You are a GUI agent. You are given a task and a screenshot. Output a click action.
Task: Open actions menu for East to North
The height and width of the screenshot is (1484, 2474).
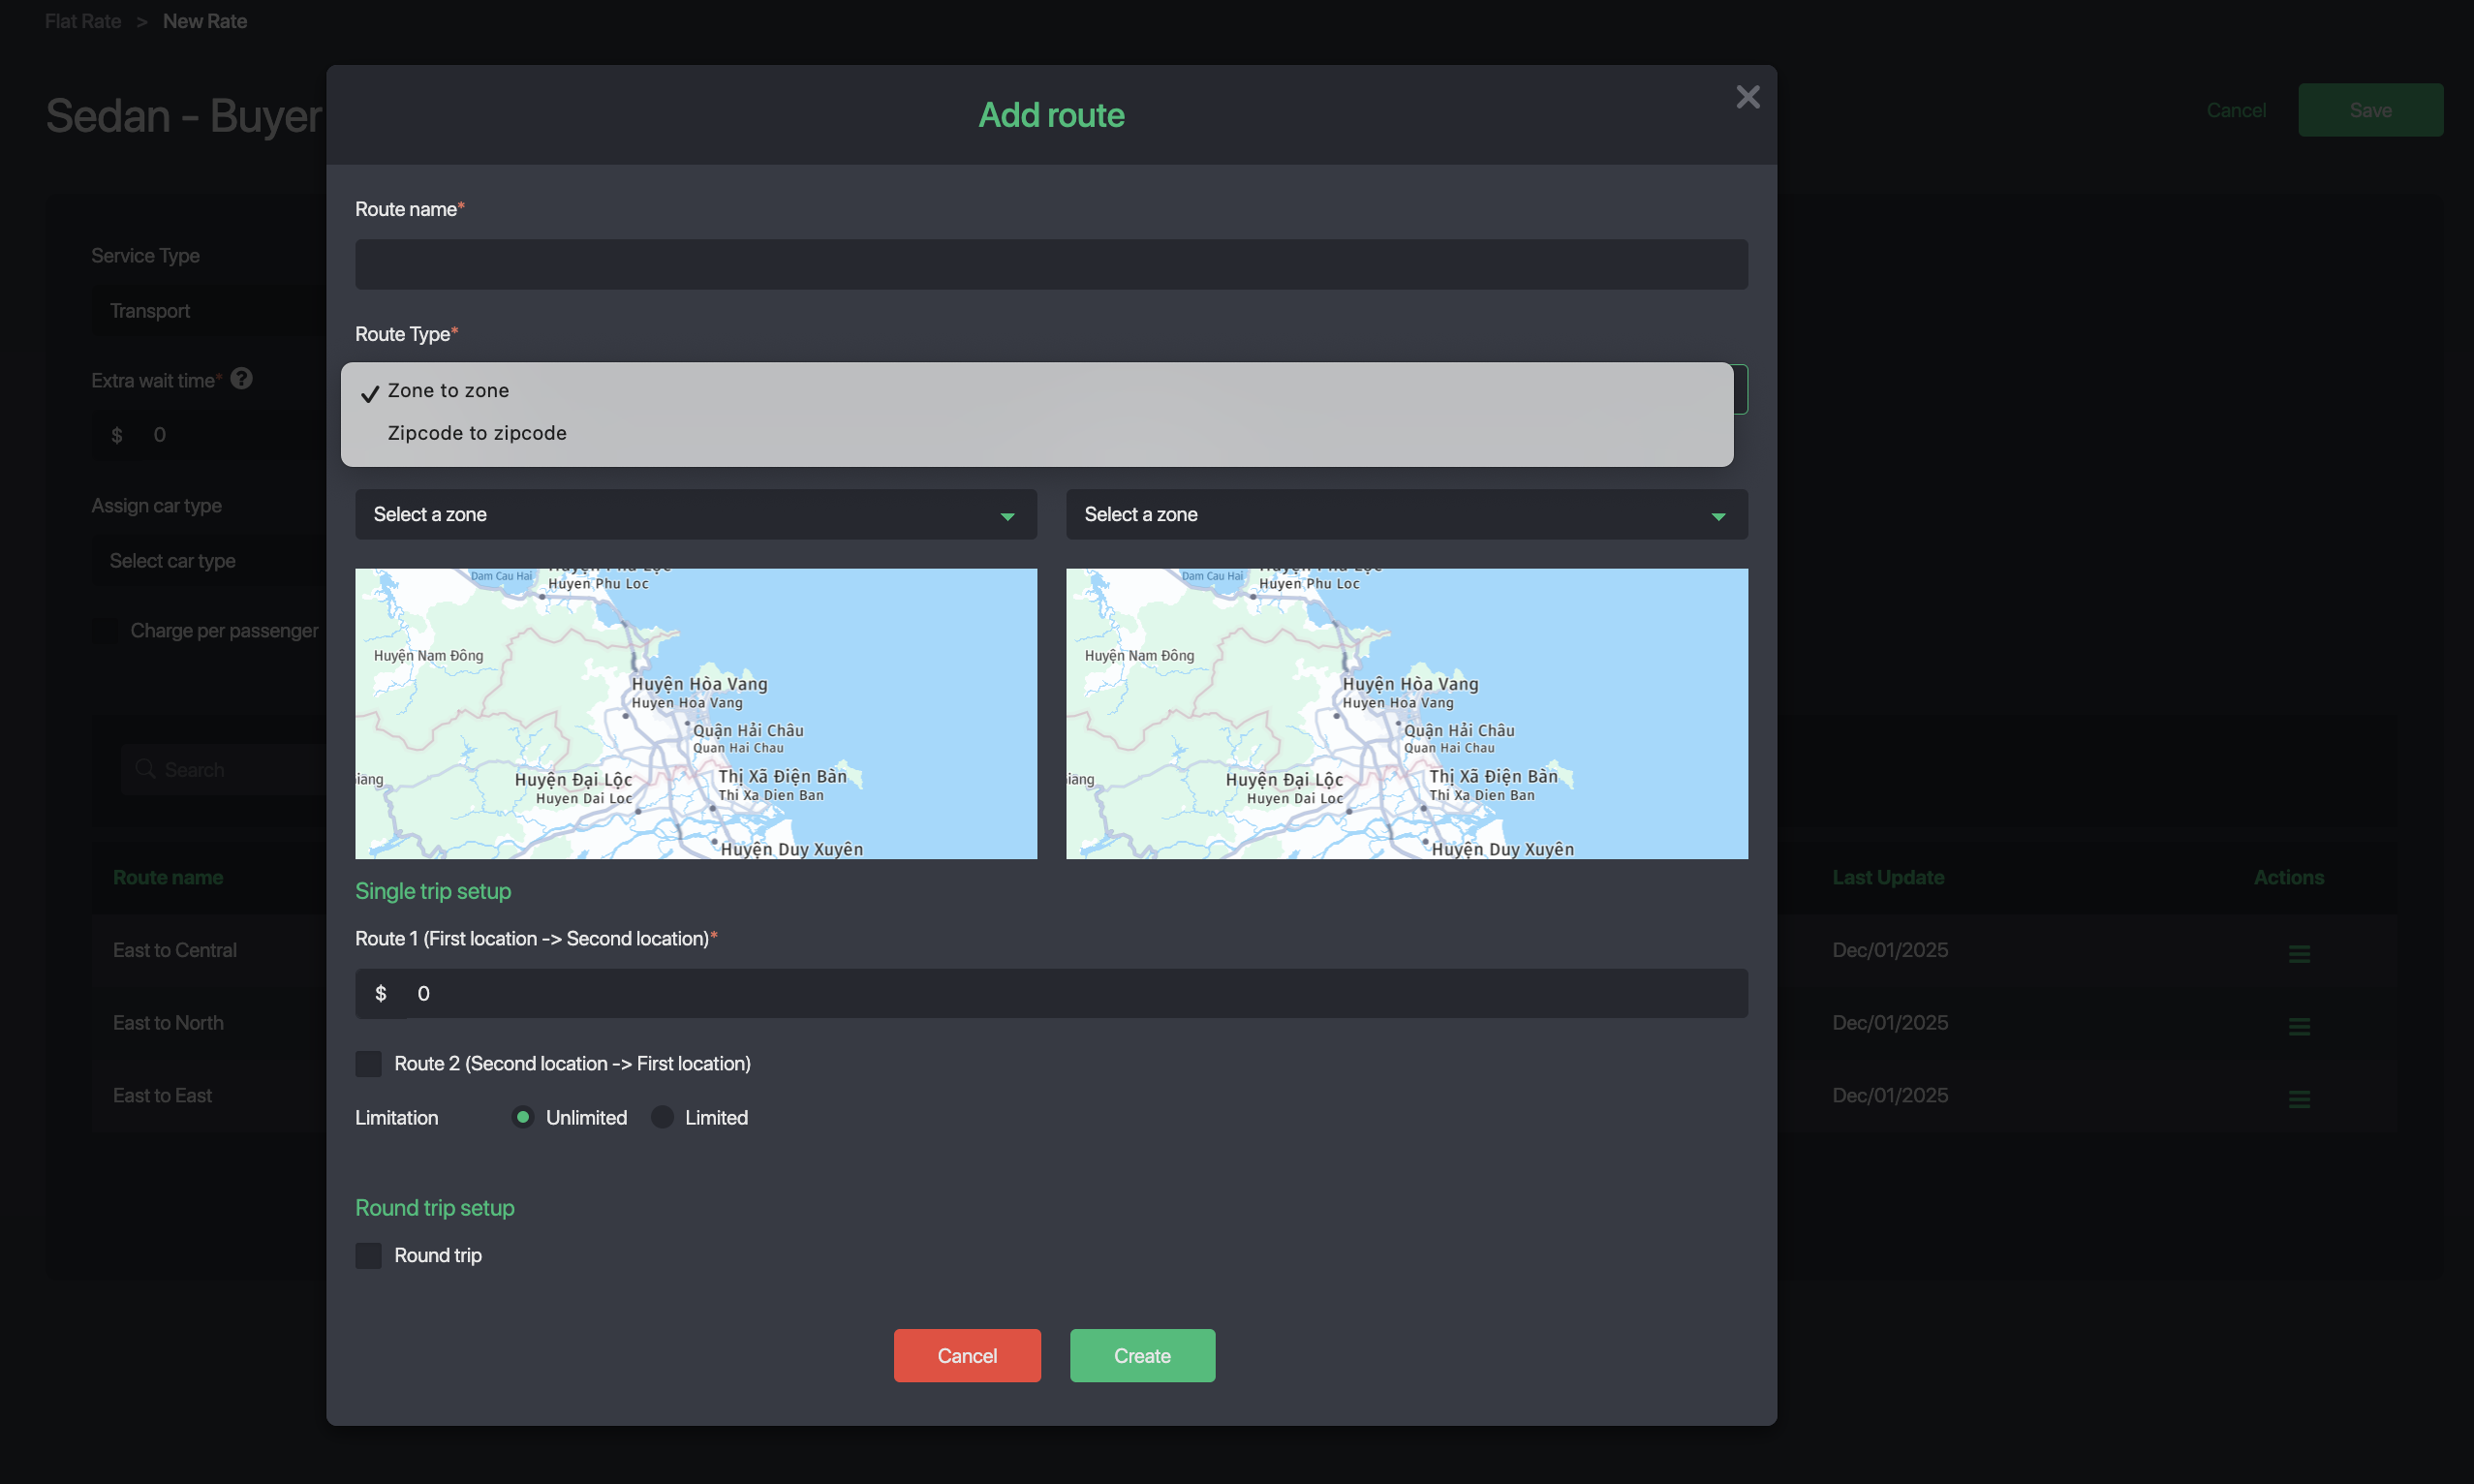click(2298, 1025)
